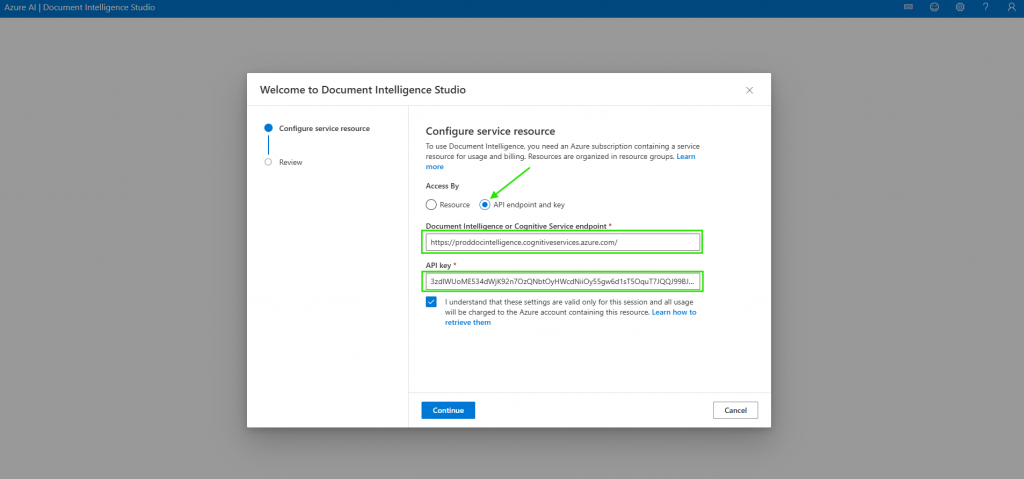
Task: Close the Welcome dialog with X
Action: (x=749, y=90)
